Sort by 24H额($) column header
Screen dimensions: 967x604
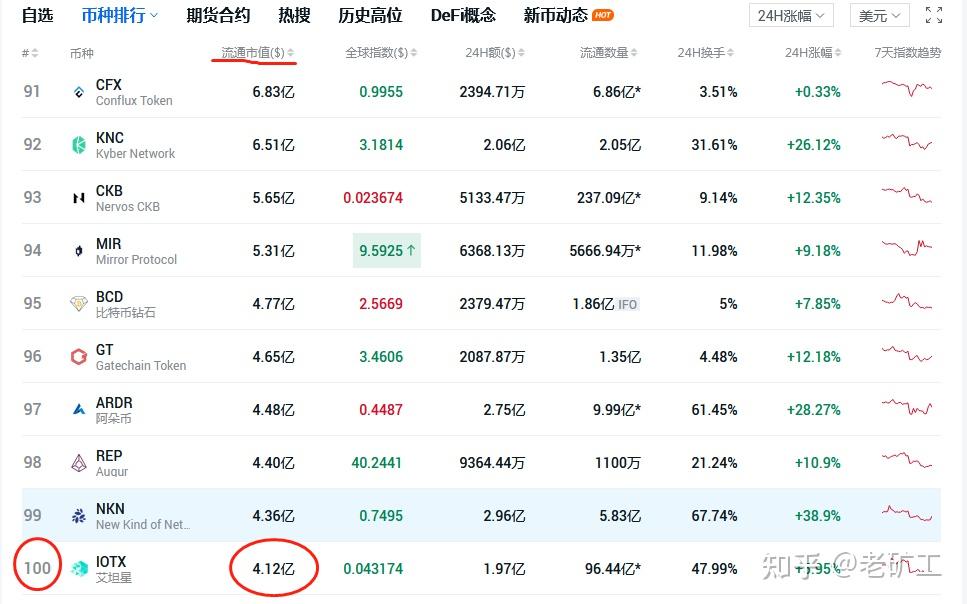(495, 53)
